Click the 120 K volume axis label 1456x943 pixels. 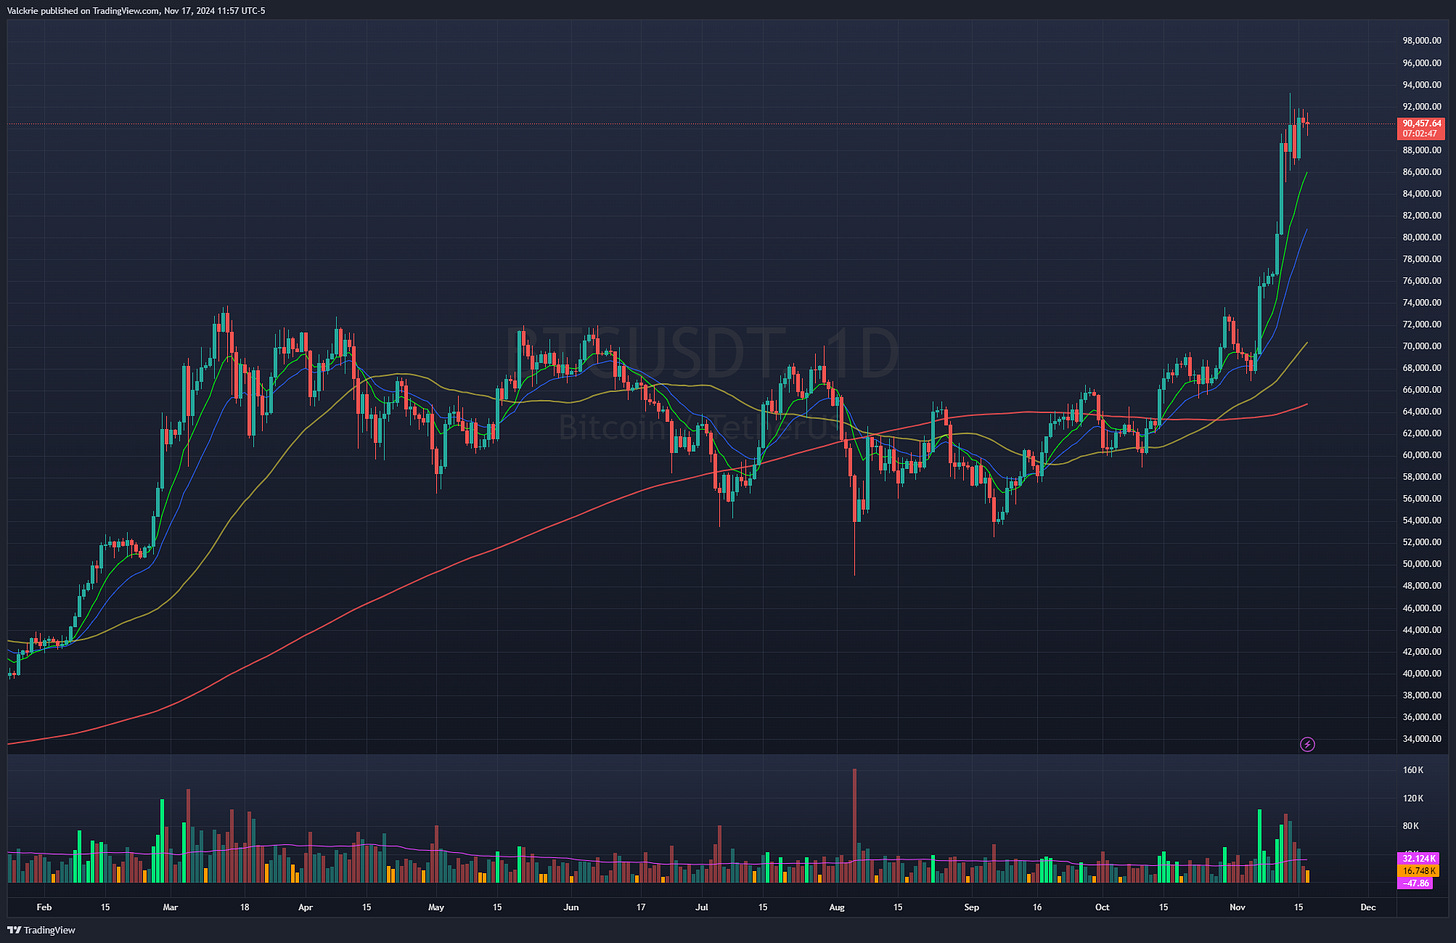1413,798
